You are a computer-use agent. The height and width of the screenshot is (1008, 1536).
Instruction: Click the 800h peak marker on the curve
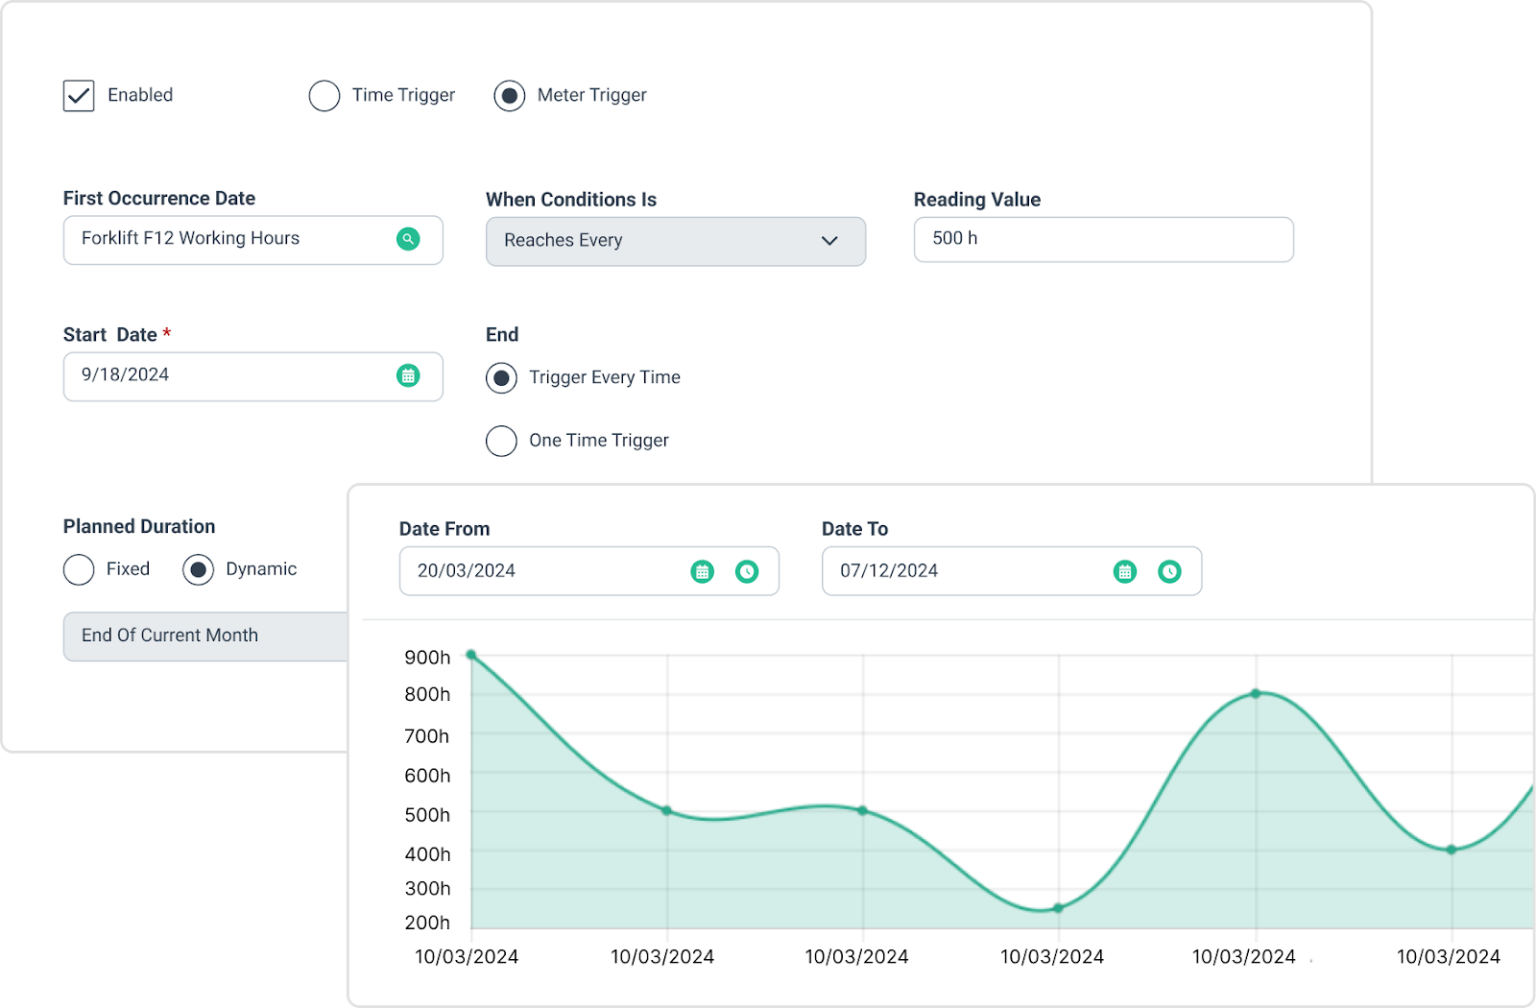(1257, 694)
